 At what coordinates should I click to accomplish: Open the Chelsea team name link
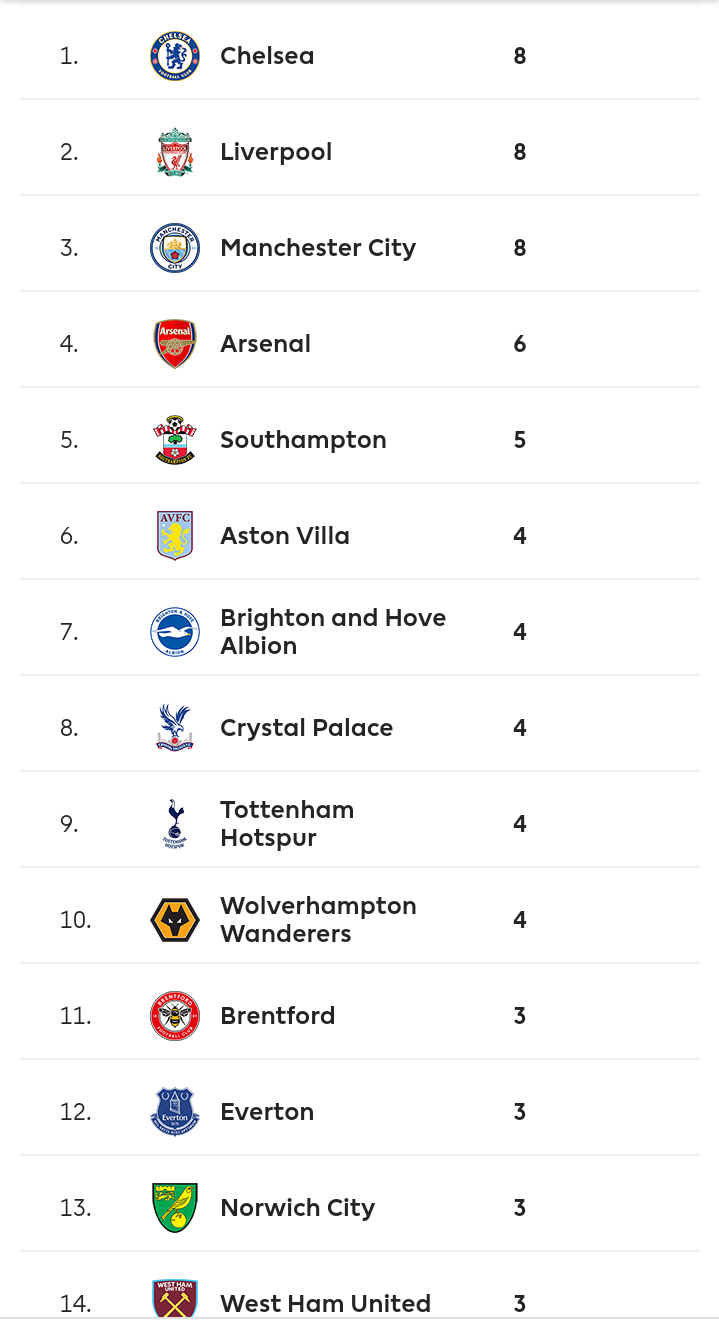point(267,56)
